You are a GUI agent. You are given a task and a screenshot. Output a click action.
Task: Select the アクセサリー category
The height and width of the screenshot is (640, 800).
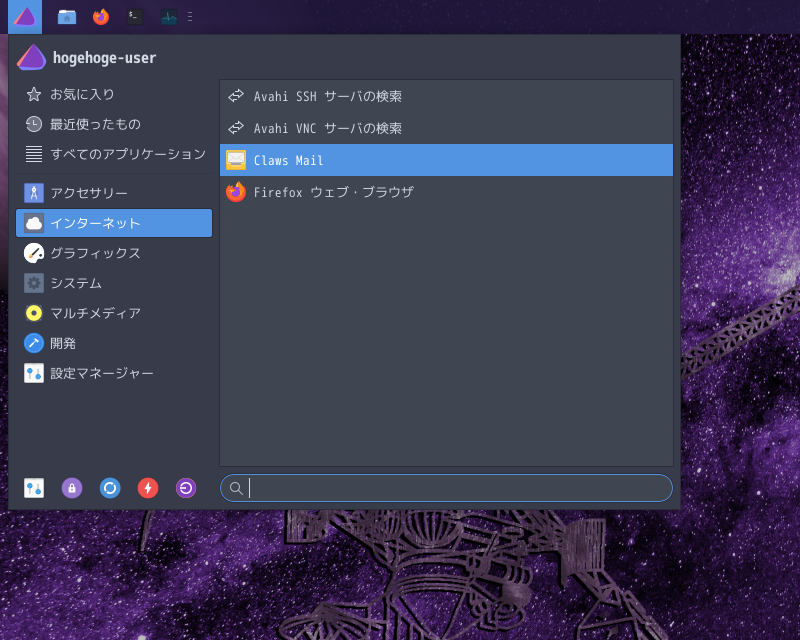point(114,193)
